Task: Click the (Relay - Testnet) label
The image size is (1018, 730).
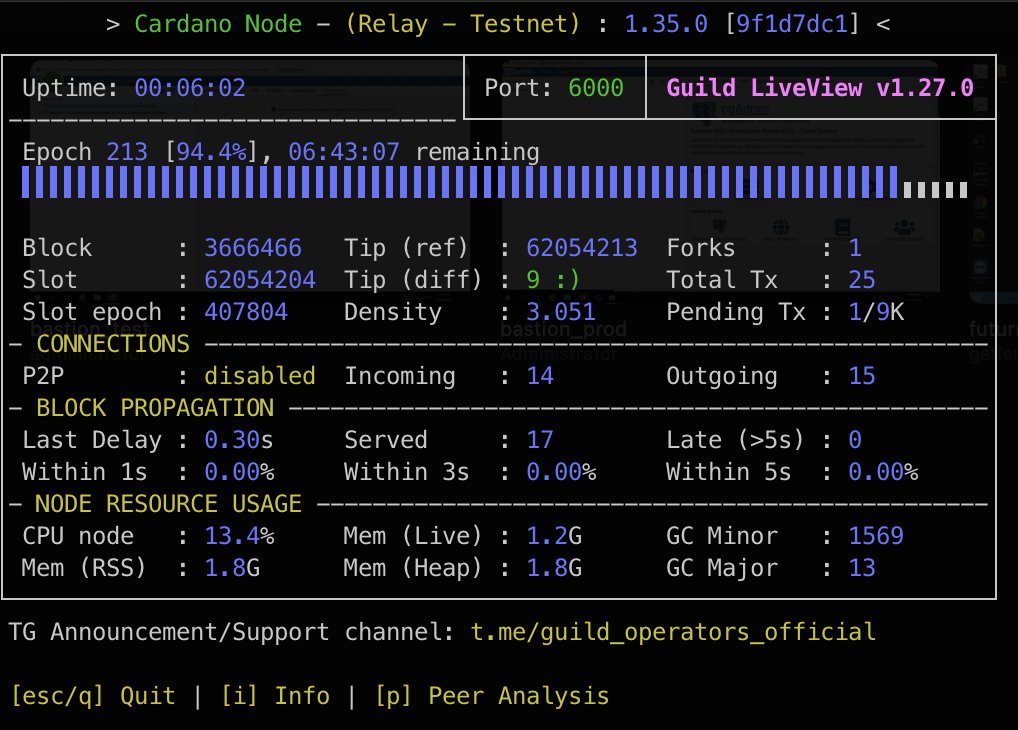Action: [x=462, y=24]
